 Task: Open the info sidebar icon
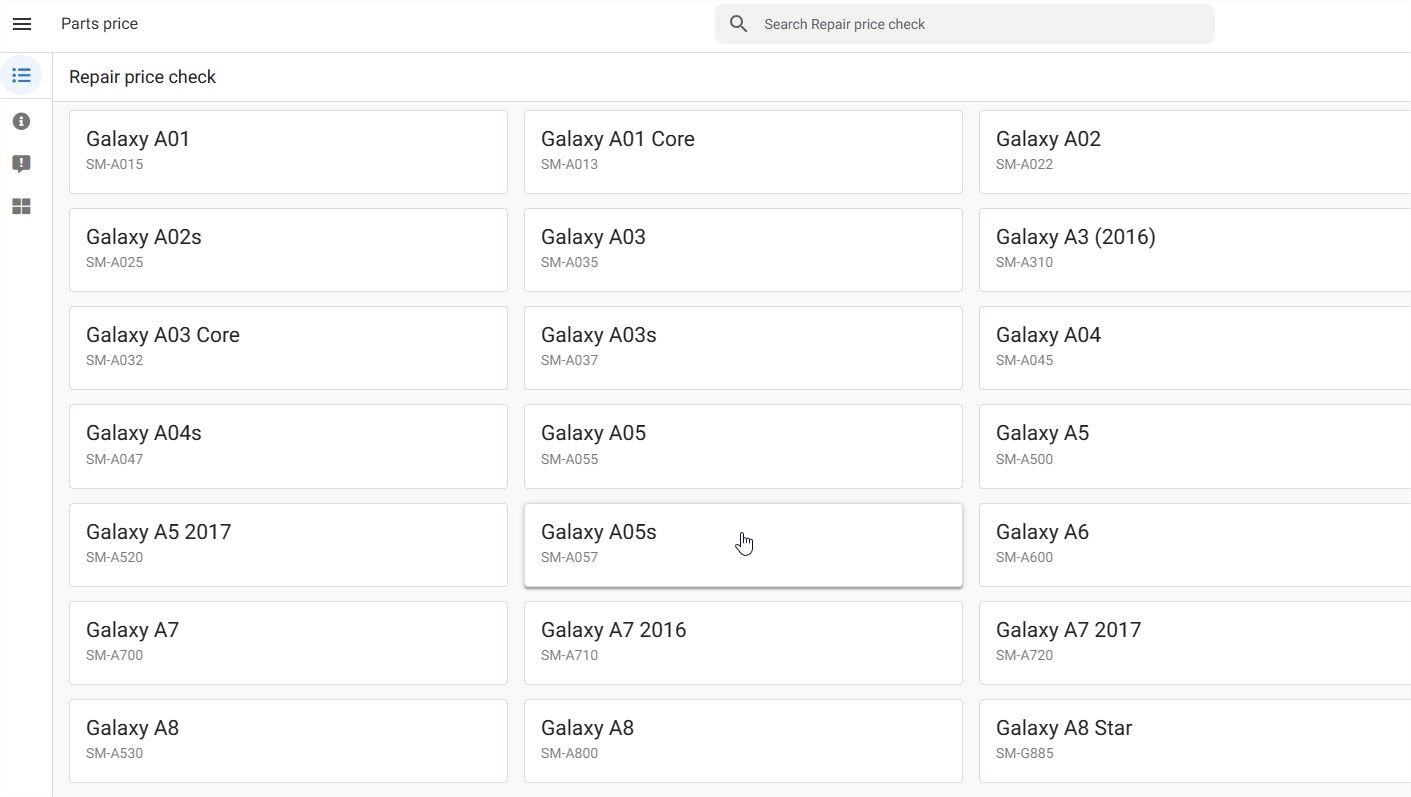[x=21, y=121]
